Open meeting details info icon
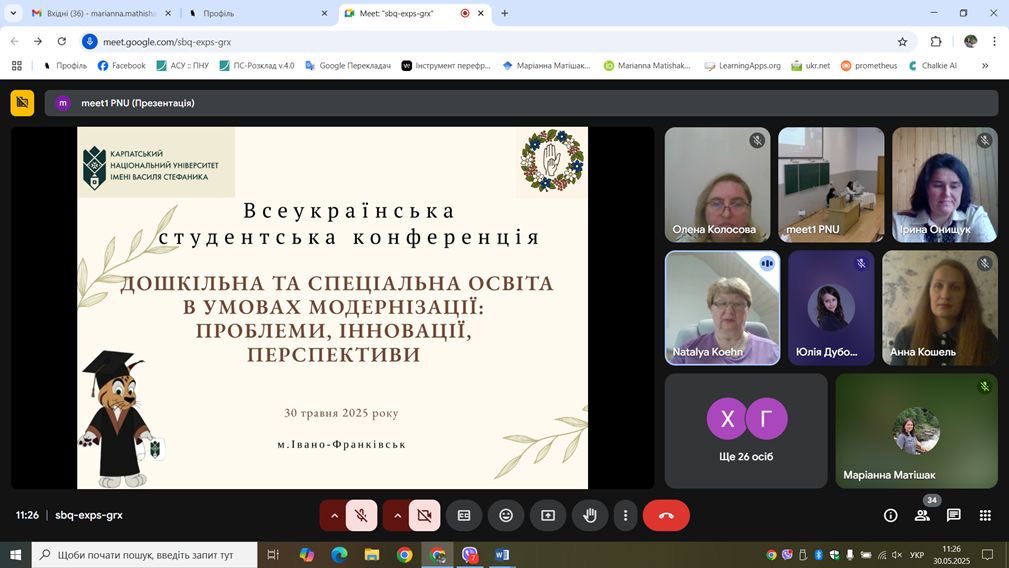 (890, 515)
